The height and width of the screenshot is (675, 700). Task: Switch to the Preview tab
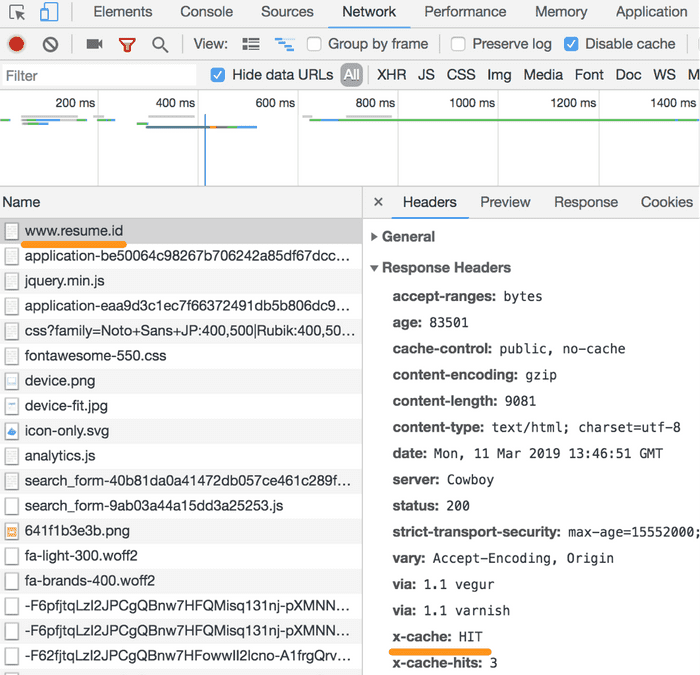505,202
